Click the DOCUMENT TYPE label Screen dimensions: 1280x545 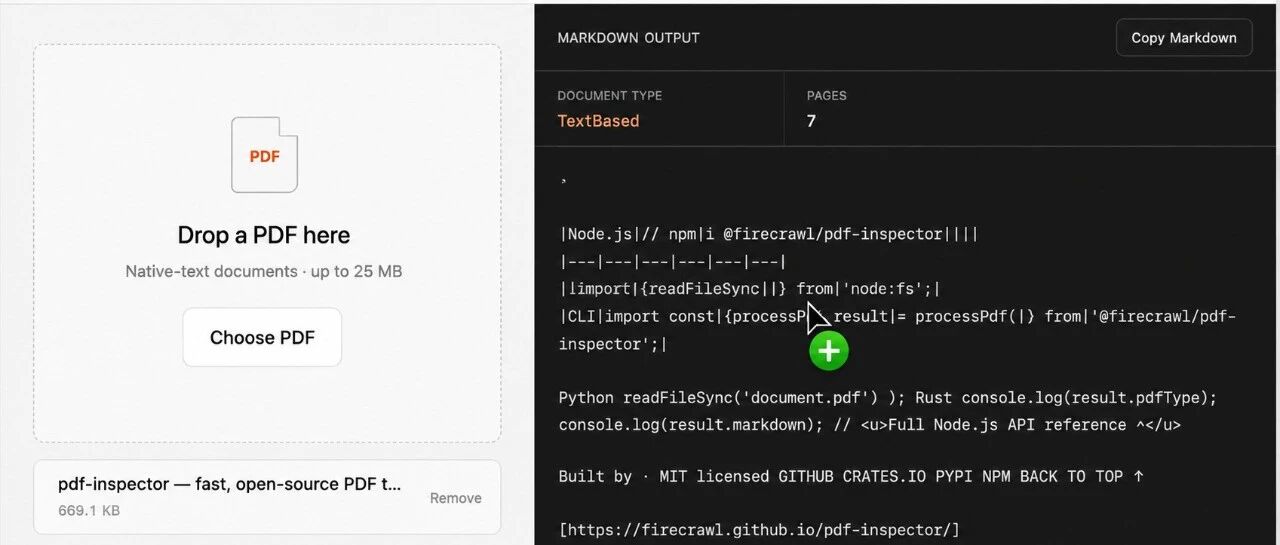coord(610,96)
